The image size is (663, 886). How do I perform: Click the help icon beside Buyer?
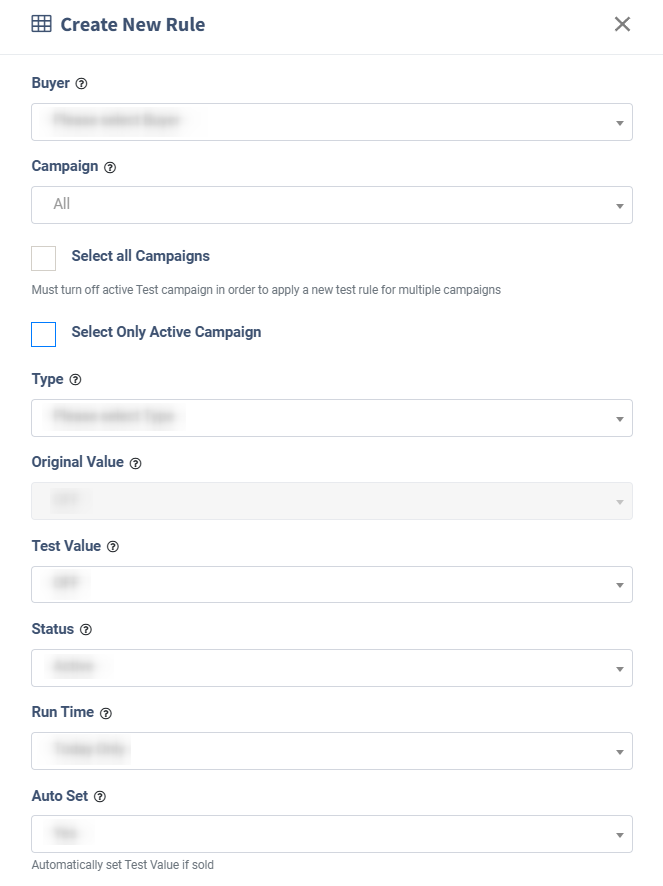(82, 84)
